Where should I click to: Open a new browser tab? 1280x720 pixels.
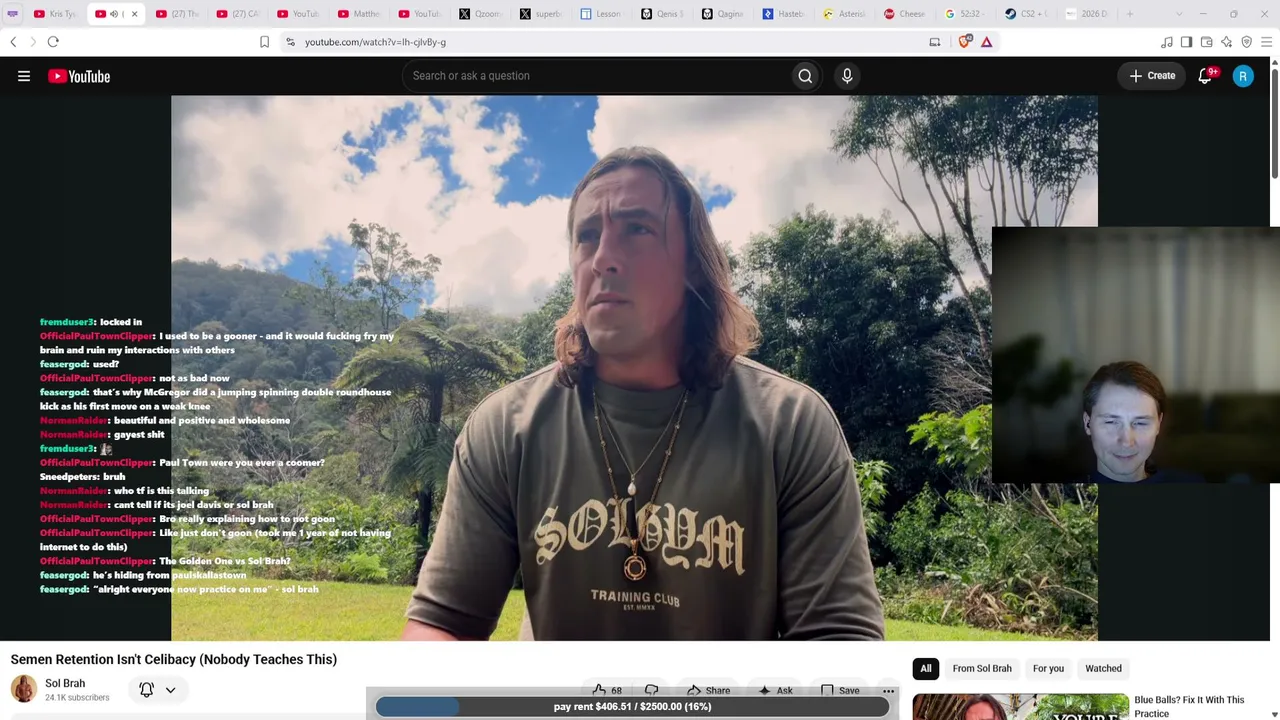click(x=1130, y=14)
